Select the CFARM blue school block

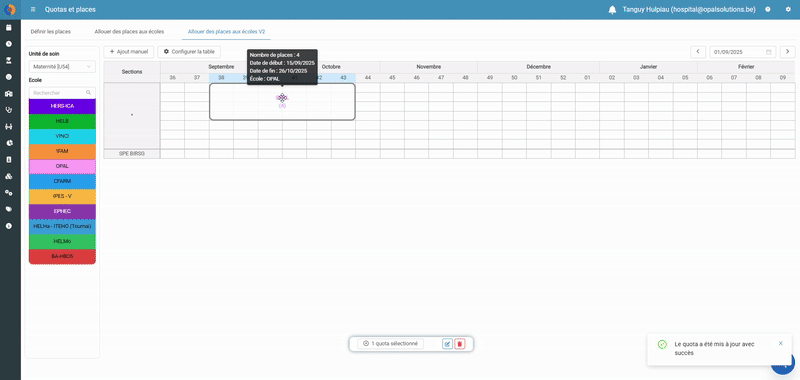click(x=62, y=181)
